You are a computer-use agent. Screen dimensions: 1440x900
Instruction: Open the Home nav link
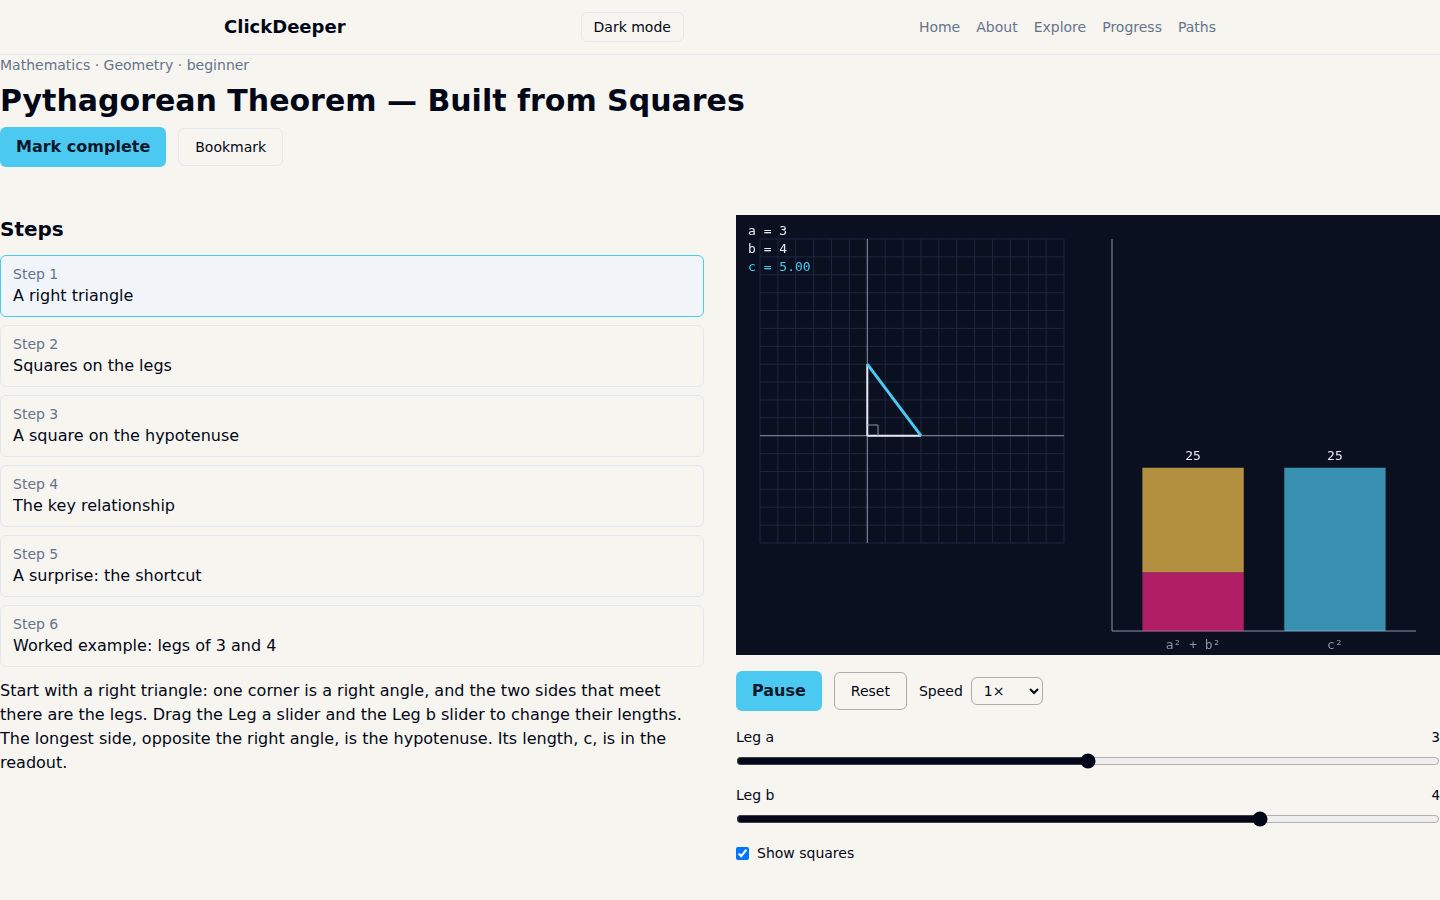[939, 27]
